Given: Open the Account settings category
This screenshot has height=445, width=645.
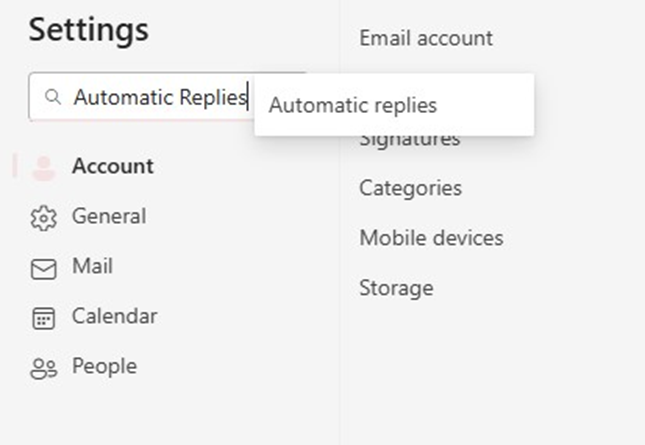Looking at the screenshot, I should pos(113,166).
